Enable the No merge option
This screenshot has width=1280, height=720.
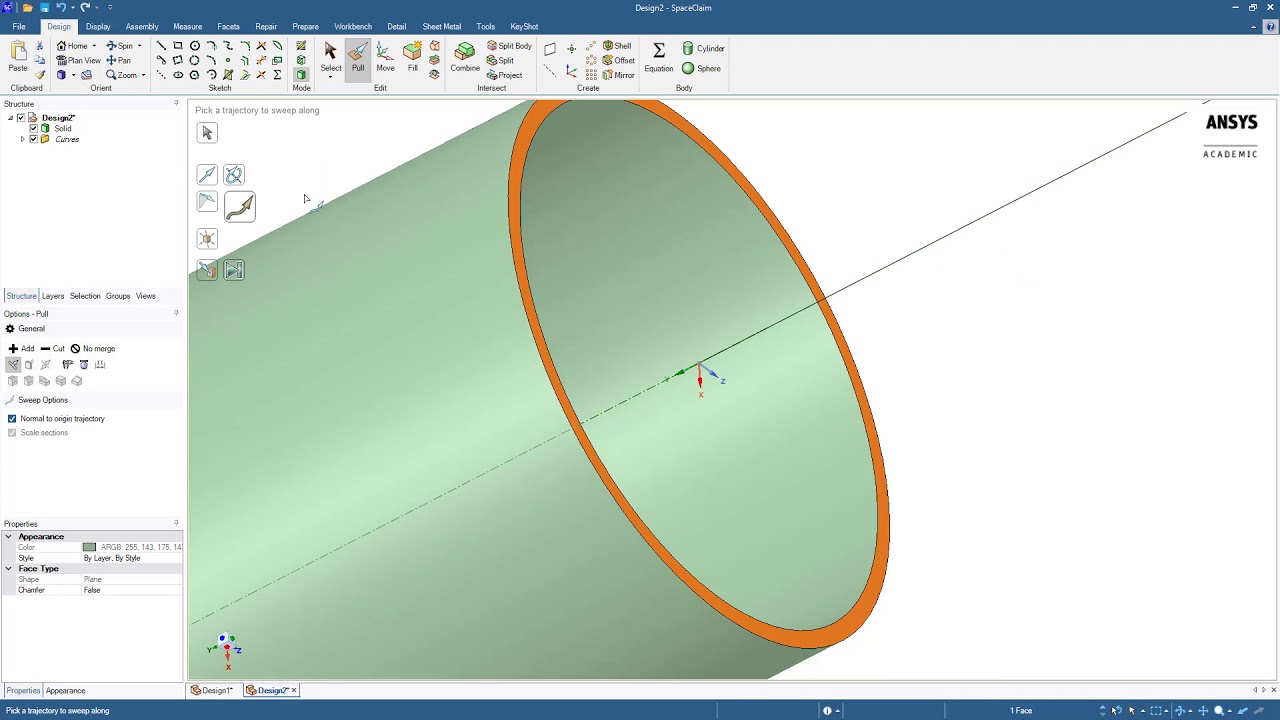point(92,349)
